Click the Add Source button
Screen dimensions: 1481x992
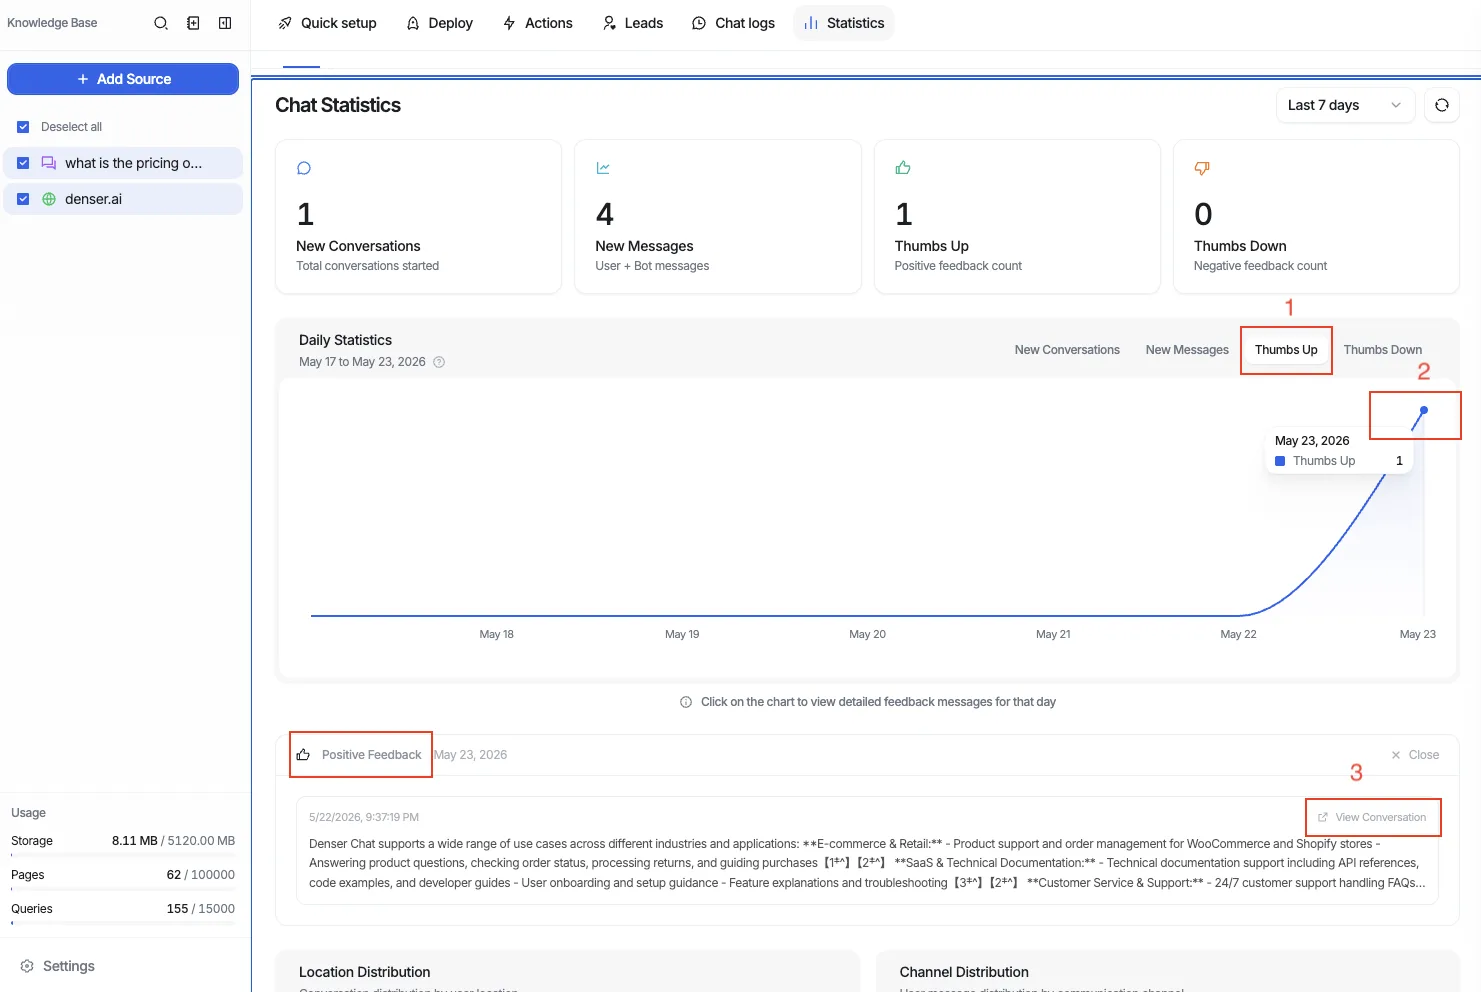(x=123, y=79)
